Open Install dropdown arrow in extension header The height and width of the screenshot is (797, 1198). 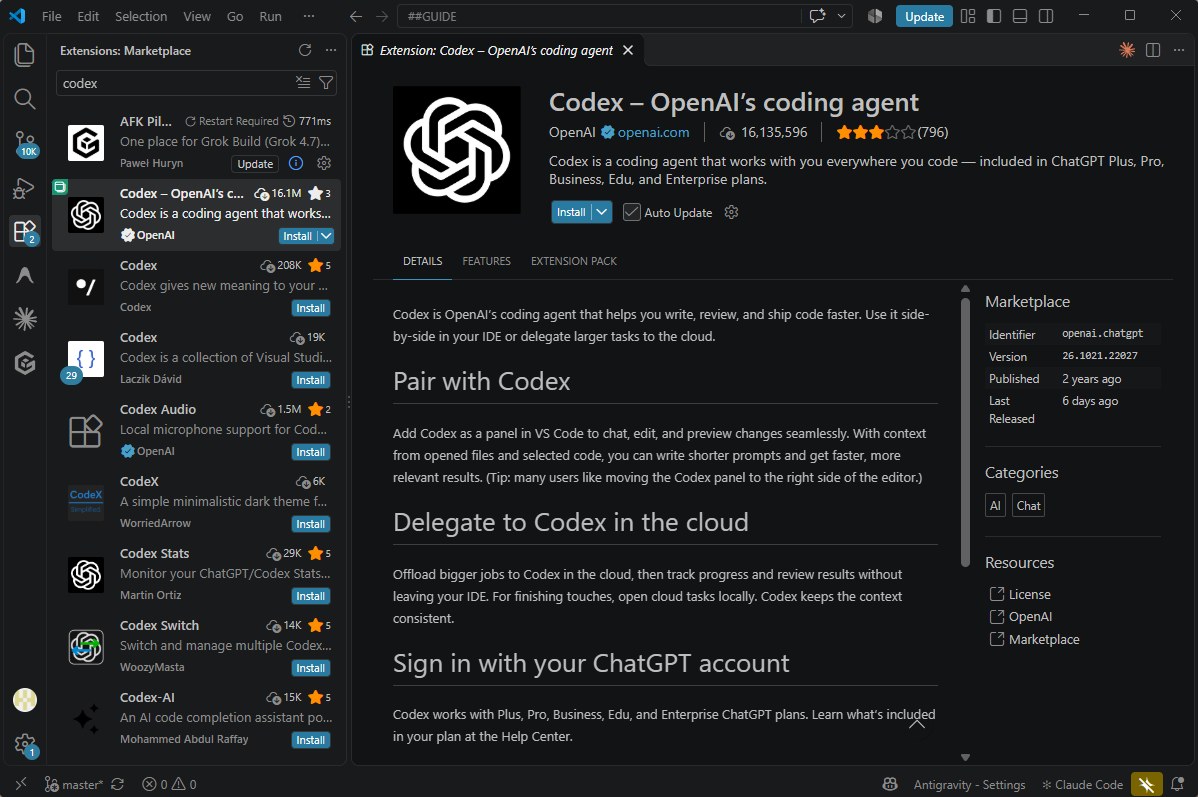point(602,212)
